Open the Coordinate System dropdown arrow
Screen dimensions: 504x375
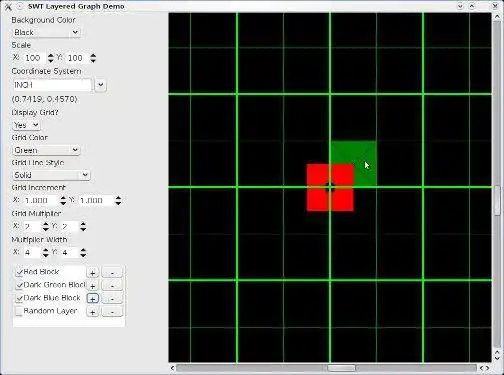click(101, 85)
